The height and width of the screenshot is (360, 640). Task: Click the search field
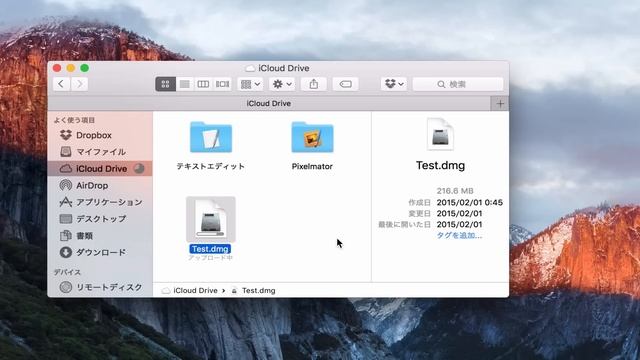click(458, 84)
